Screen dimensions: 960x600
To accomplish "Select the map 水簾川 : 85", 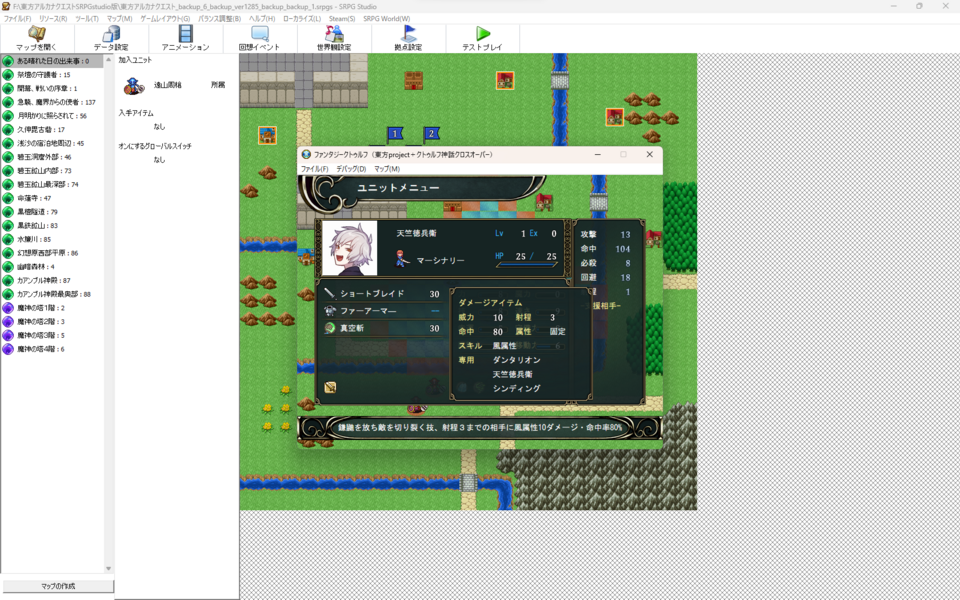I will 53,239.
